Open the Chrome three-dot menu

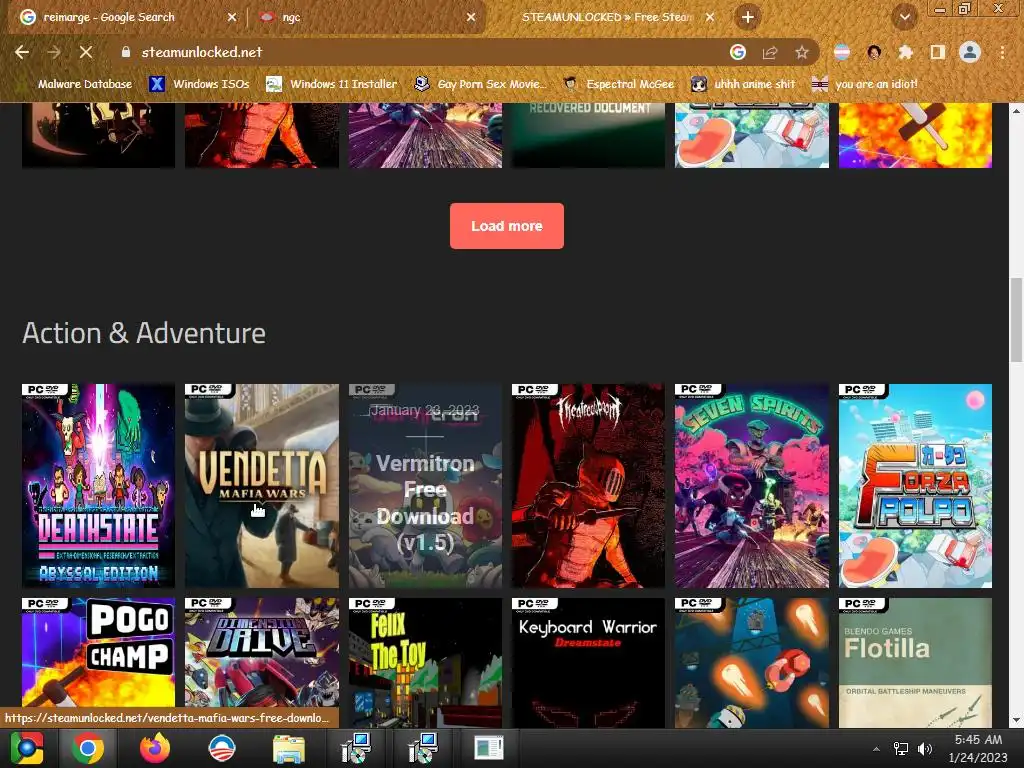click(x=1002, y=52)
